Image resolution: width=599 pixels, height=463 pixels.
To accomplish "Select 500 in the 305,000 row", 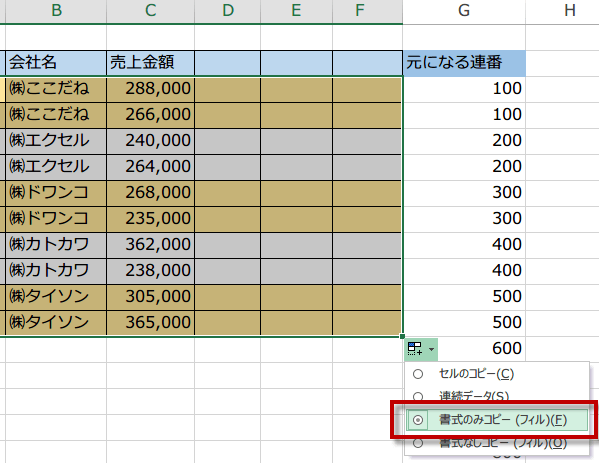I will (x=464, y=297).
